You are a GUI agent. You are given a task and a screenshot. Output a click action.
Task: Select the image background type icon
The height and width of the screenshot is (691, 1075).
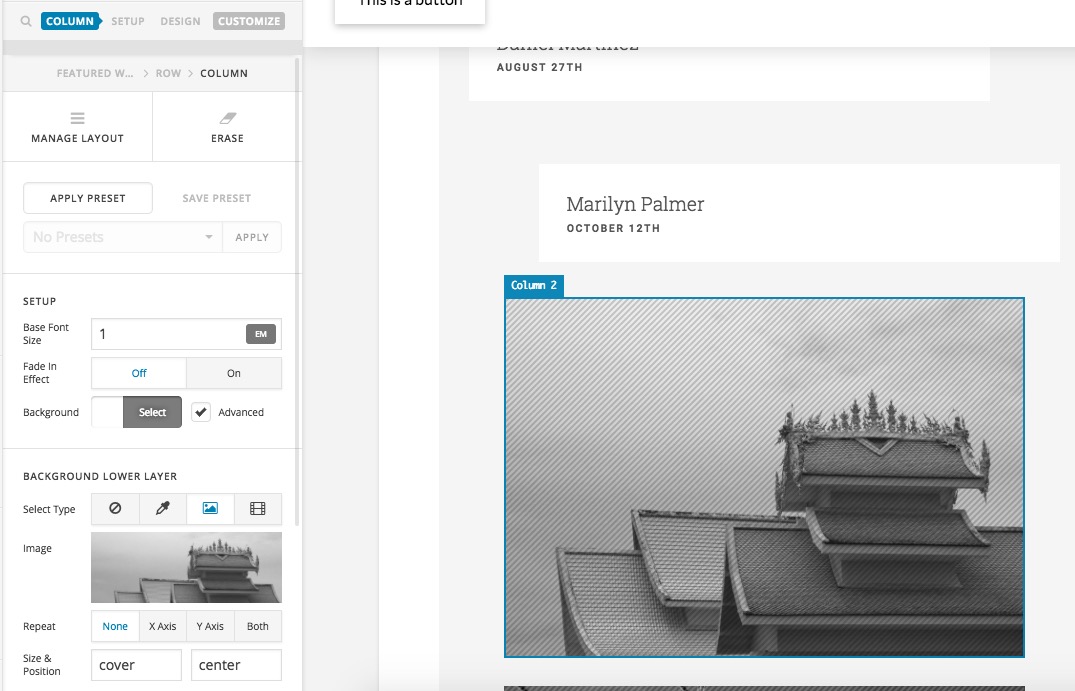tap(210, 509)
